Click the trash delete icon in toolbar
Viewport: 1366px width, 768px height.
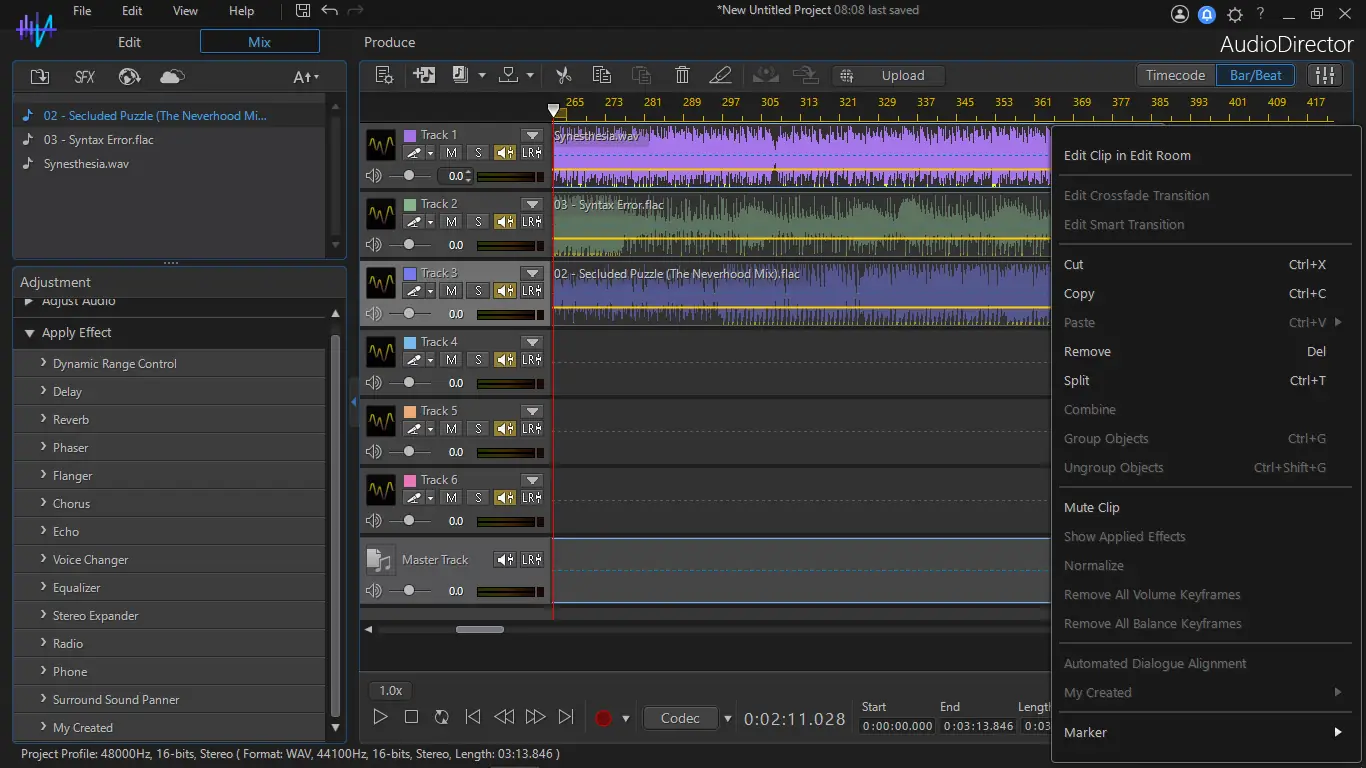pos(682,76)
